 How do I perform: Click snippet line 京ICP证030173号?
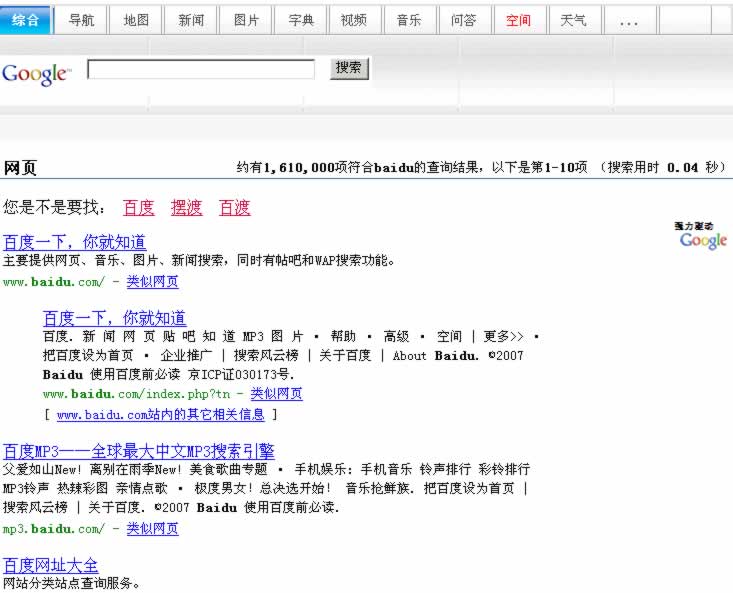[x=241, y=375]
